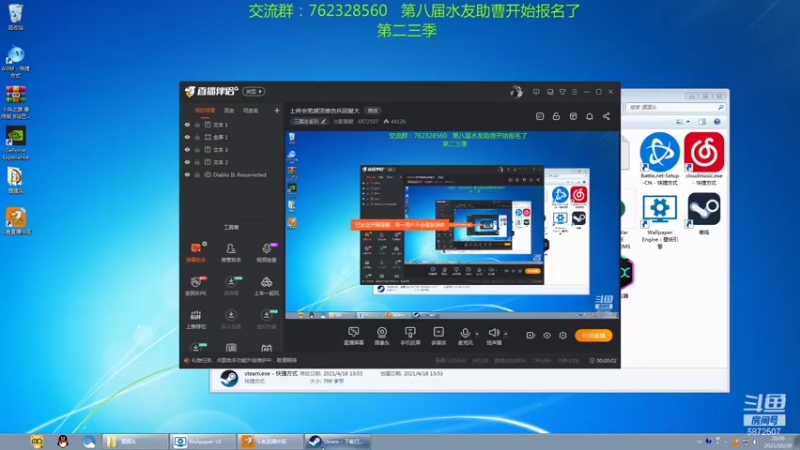Select the Steam shortcut in the Explorer window
Viewport: 800px width, 450px height.
click(x=704, y=214)
